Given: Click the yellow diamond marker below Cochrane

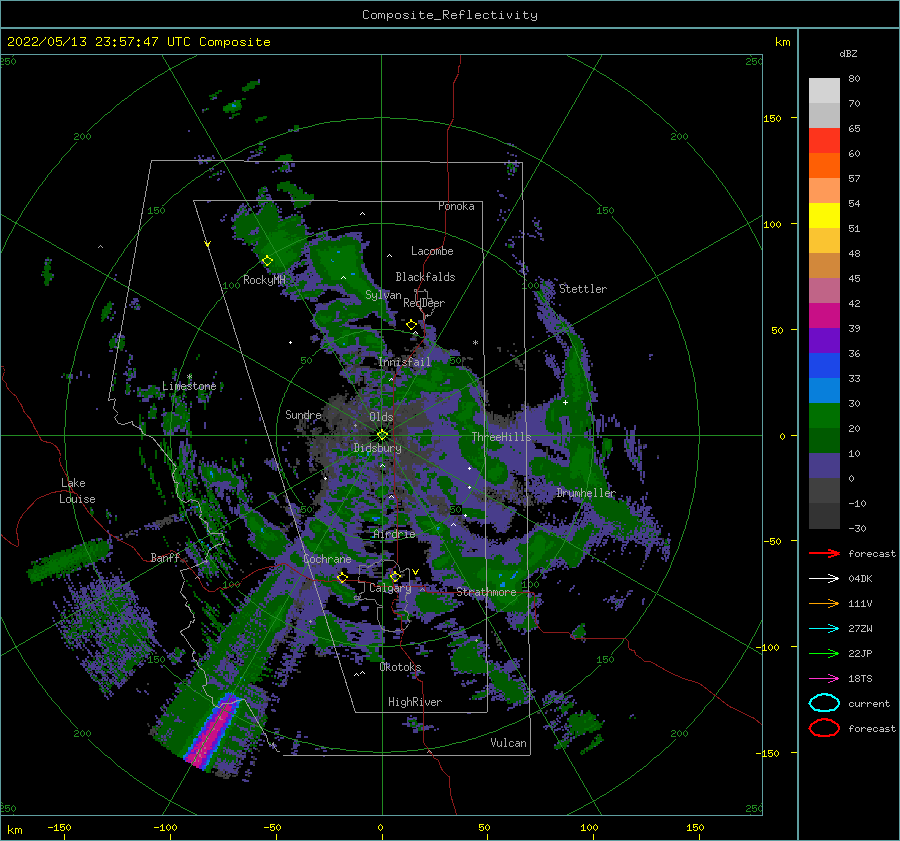Looking at the screenshot, I should click(343, 577).
